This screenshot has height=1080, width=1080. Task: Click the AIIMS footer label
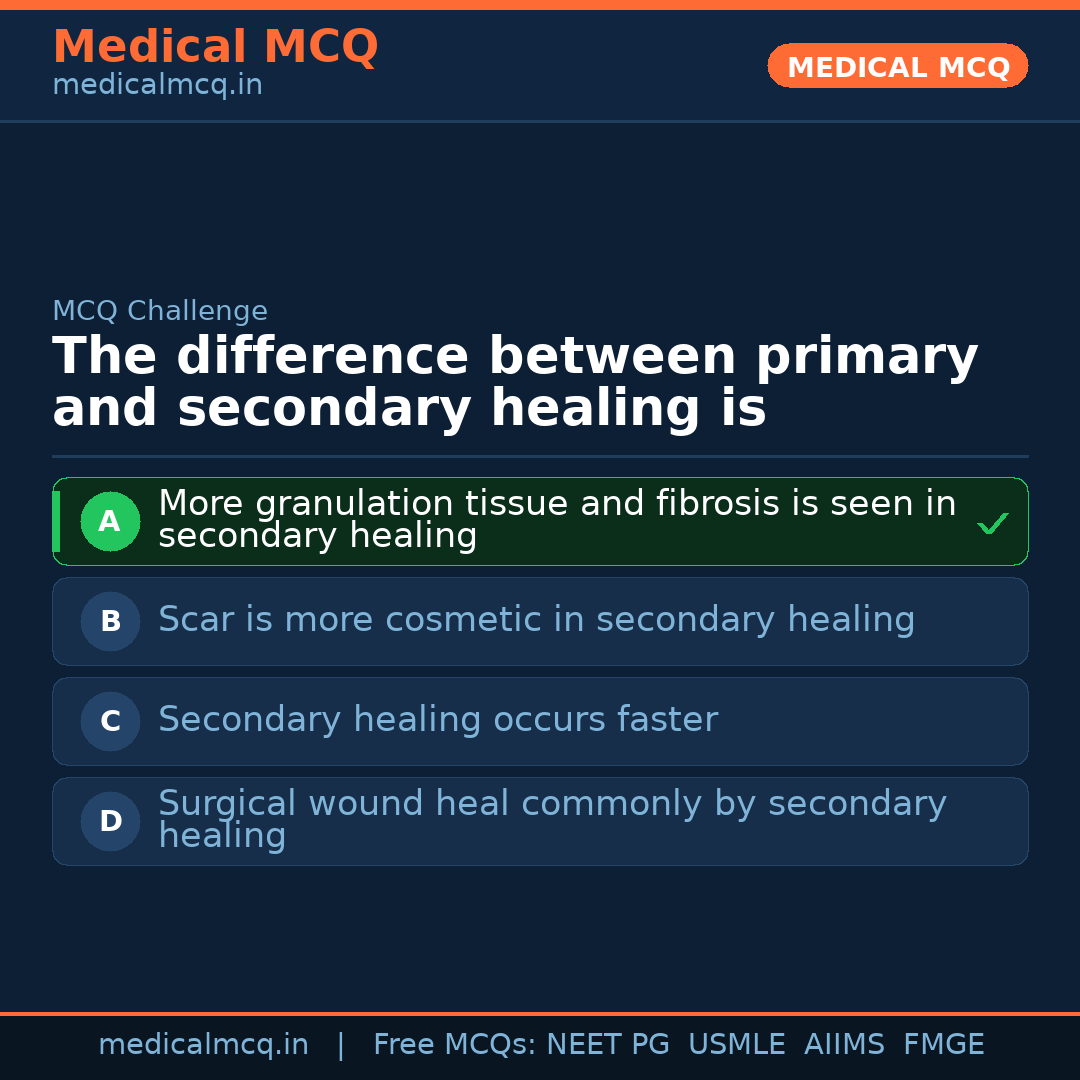(x=844, y=1045)
